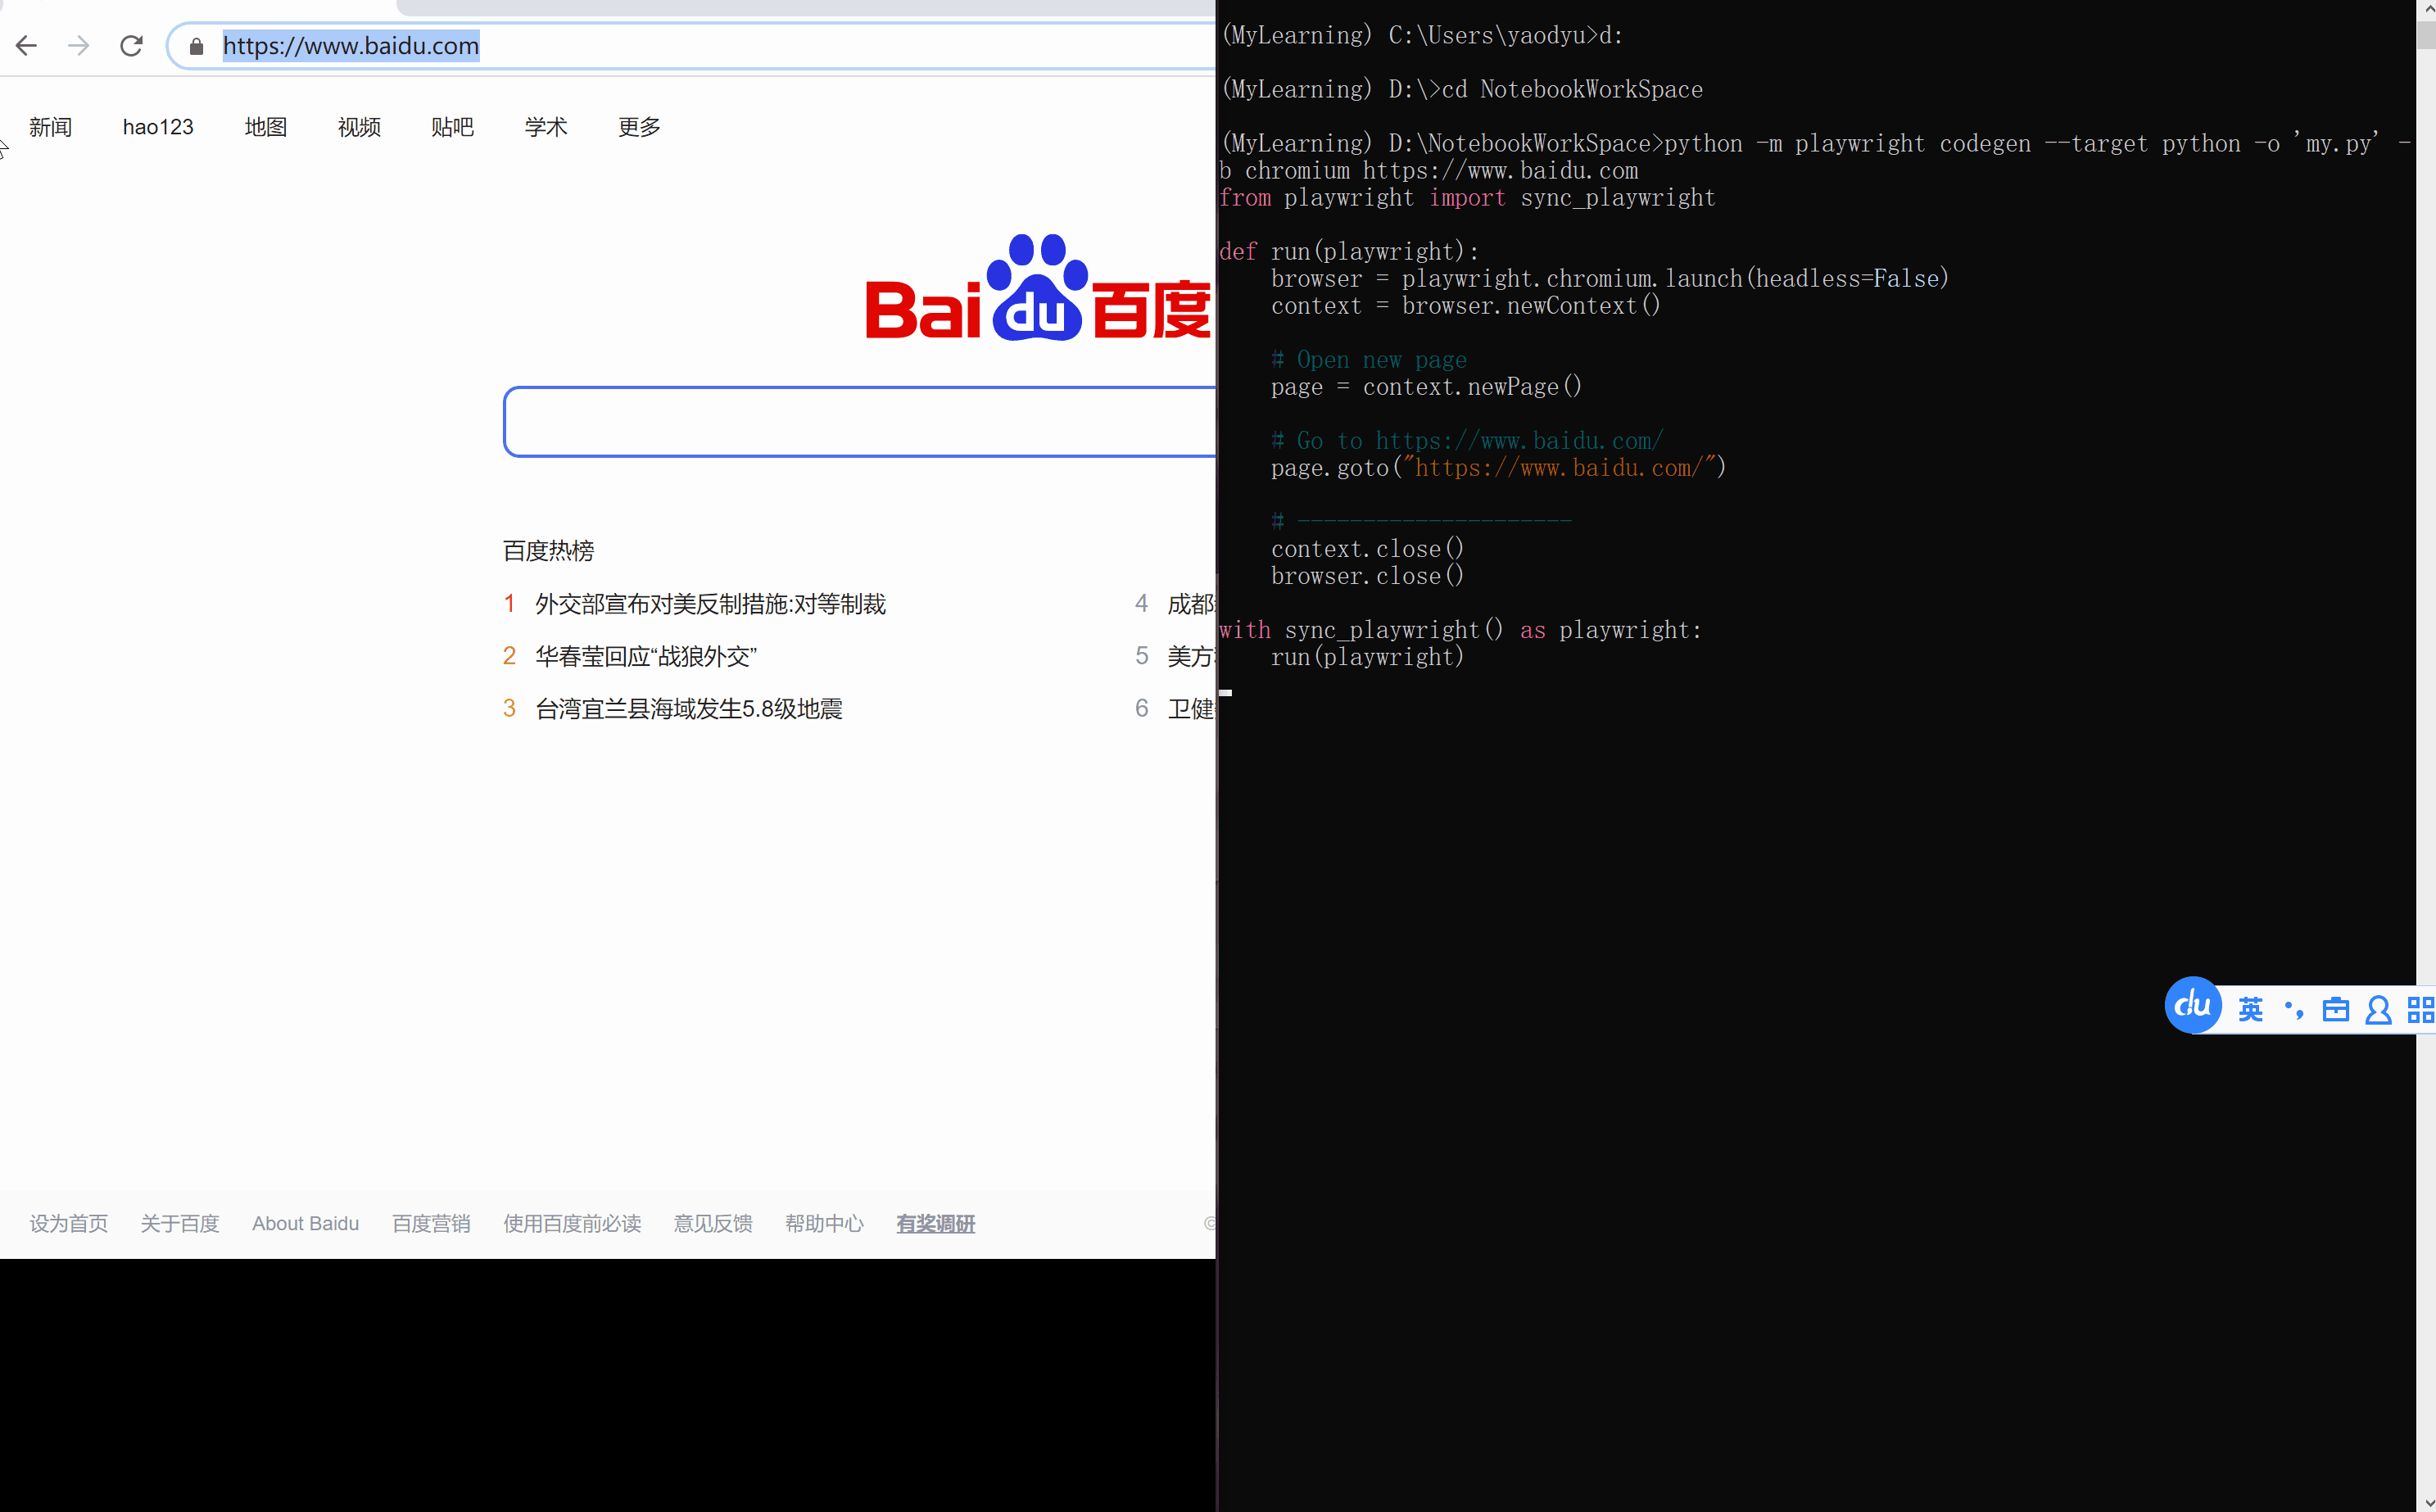Click the Baidu search input field
Image resolution: width=2436 pixels, height=1512 pixels.
tap(858, 420)
